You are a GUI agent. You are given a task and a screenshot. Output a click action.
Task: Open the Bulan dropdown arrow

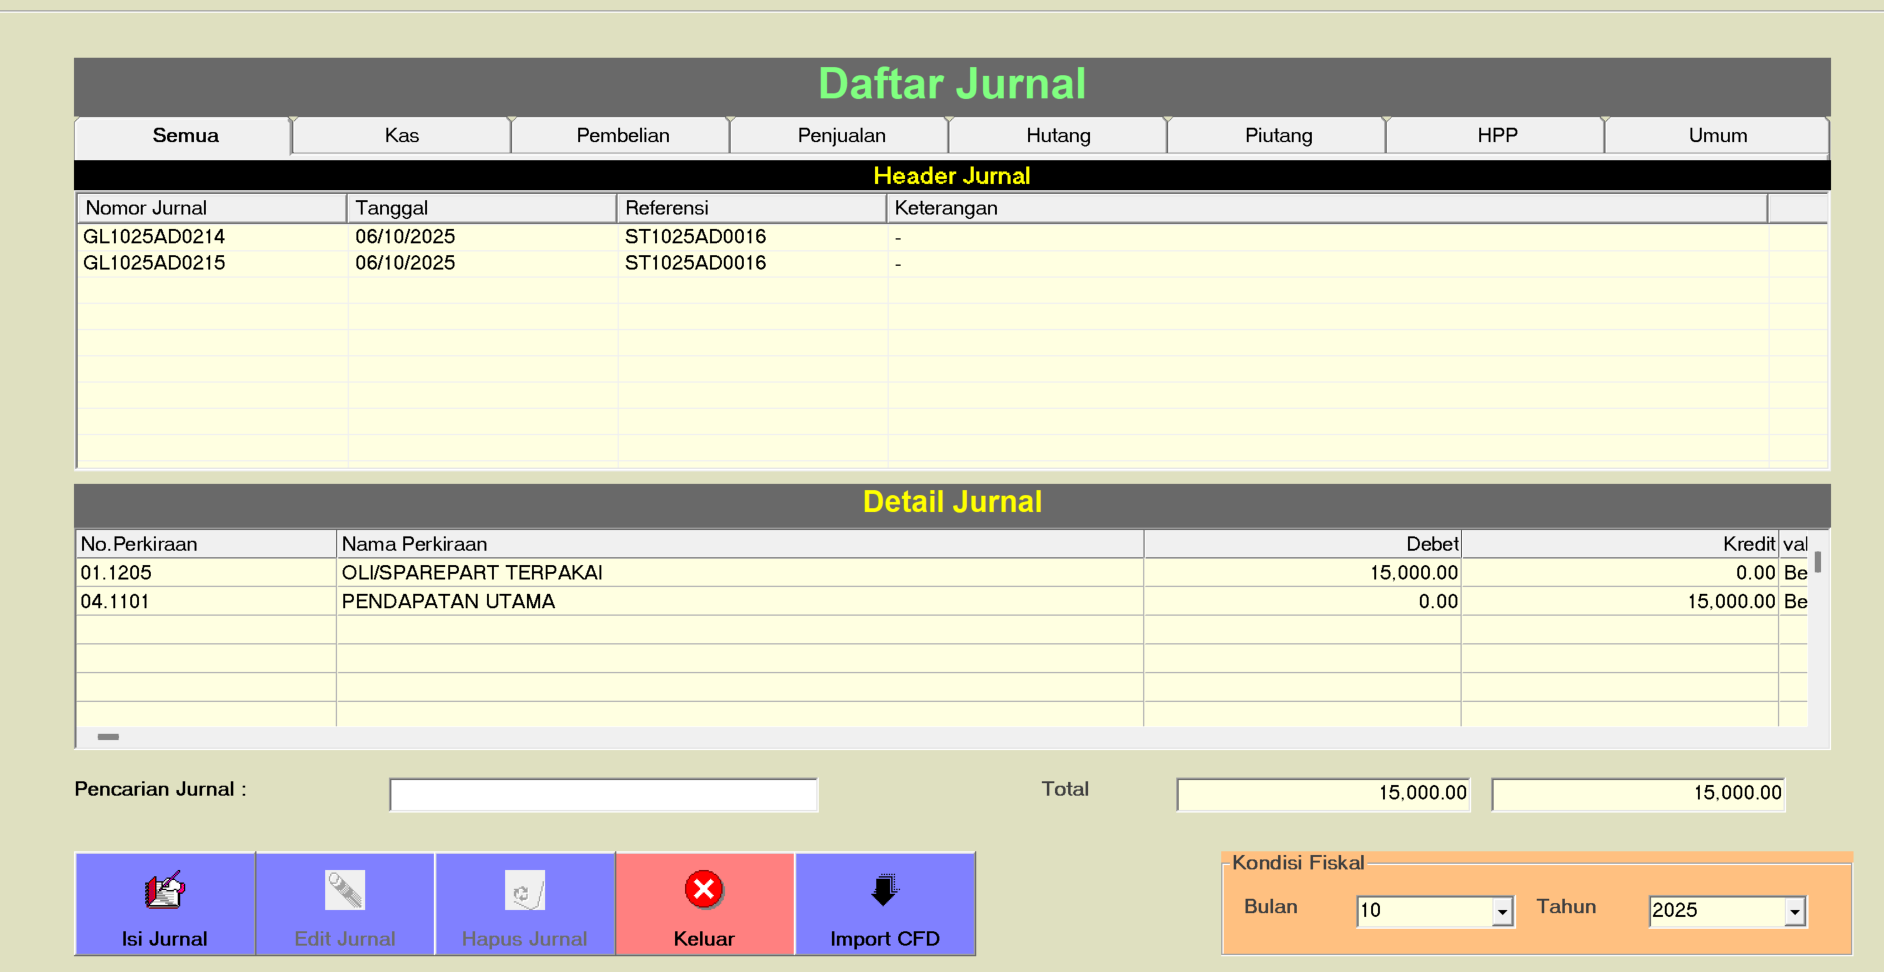coord(1502,912)
